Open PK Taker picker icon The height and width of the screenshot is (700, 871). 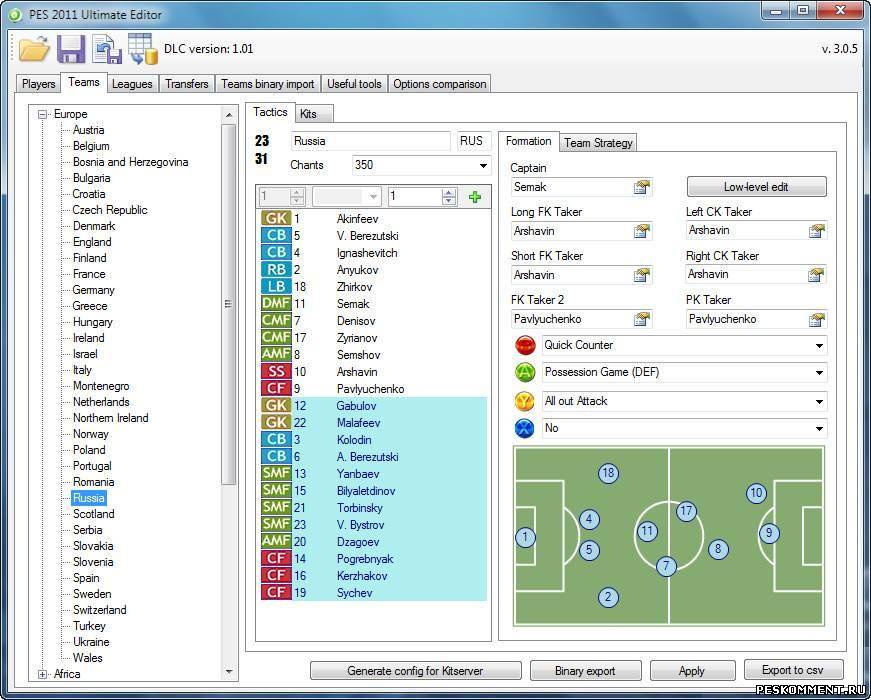pos(817,319)
